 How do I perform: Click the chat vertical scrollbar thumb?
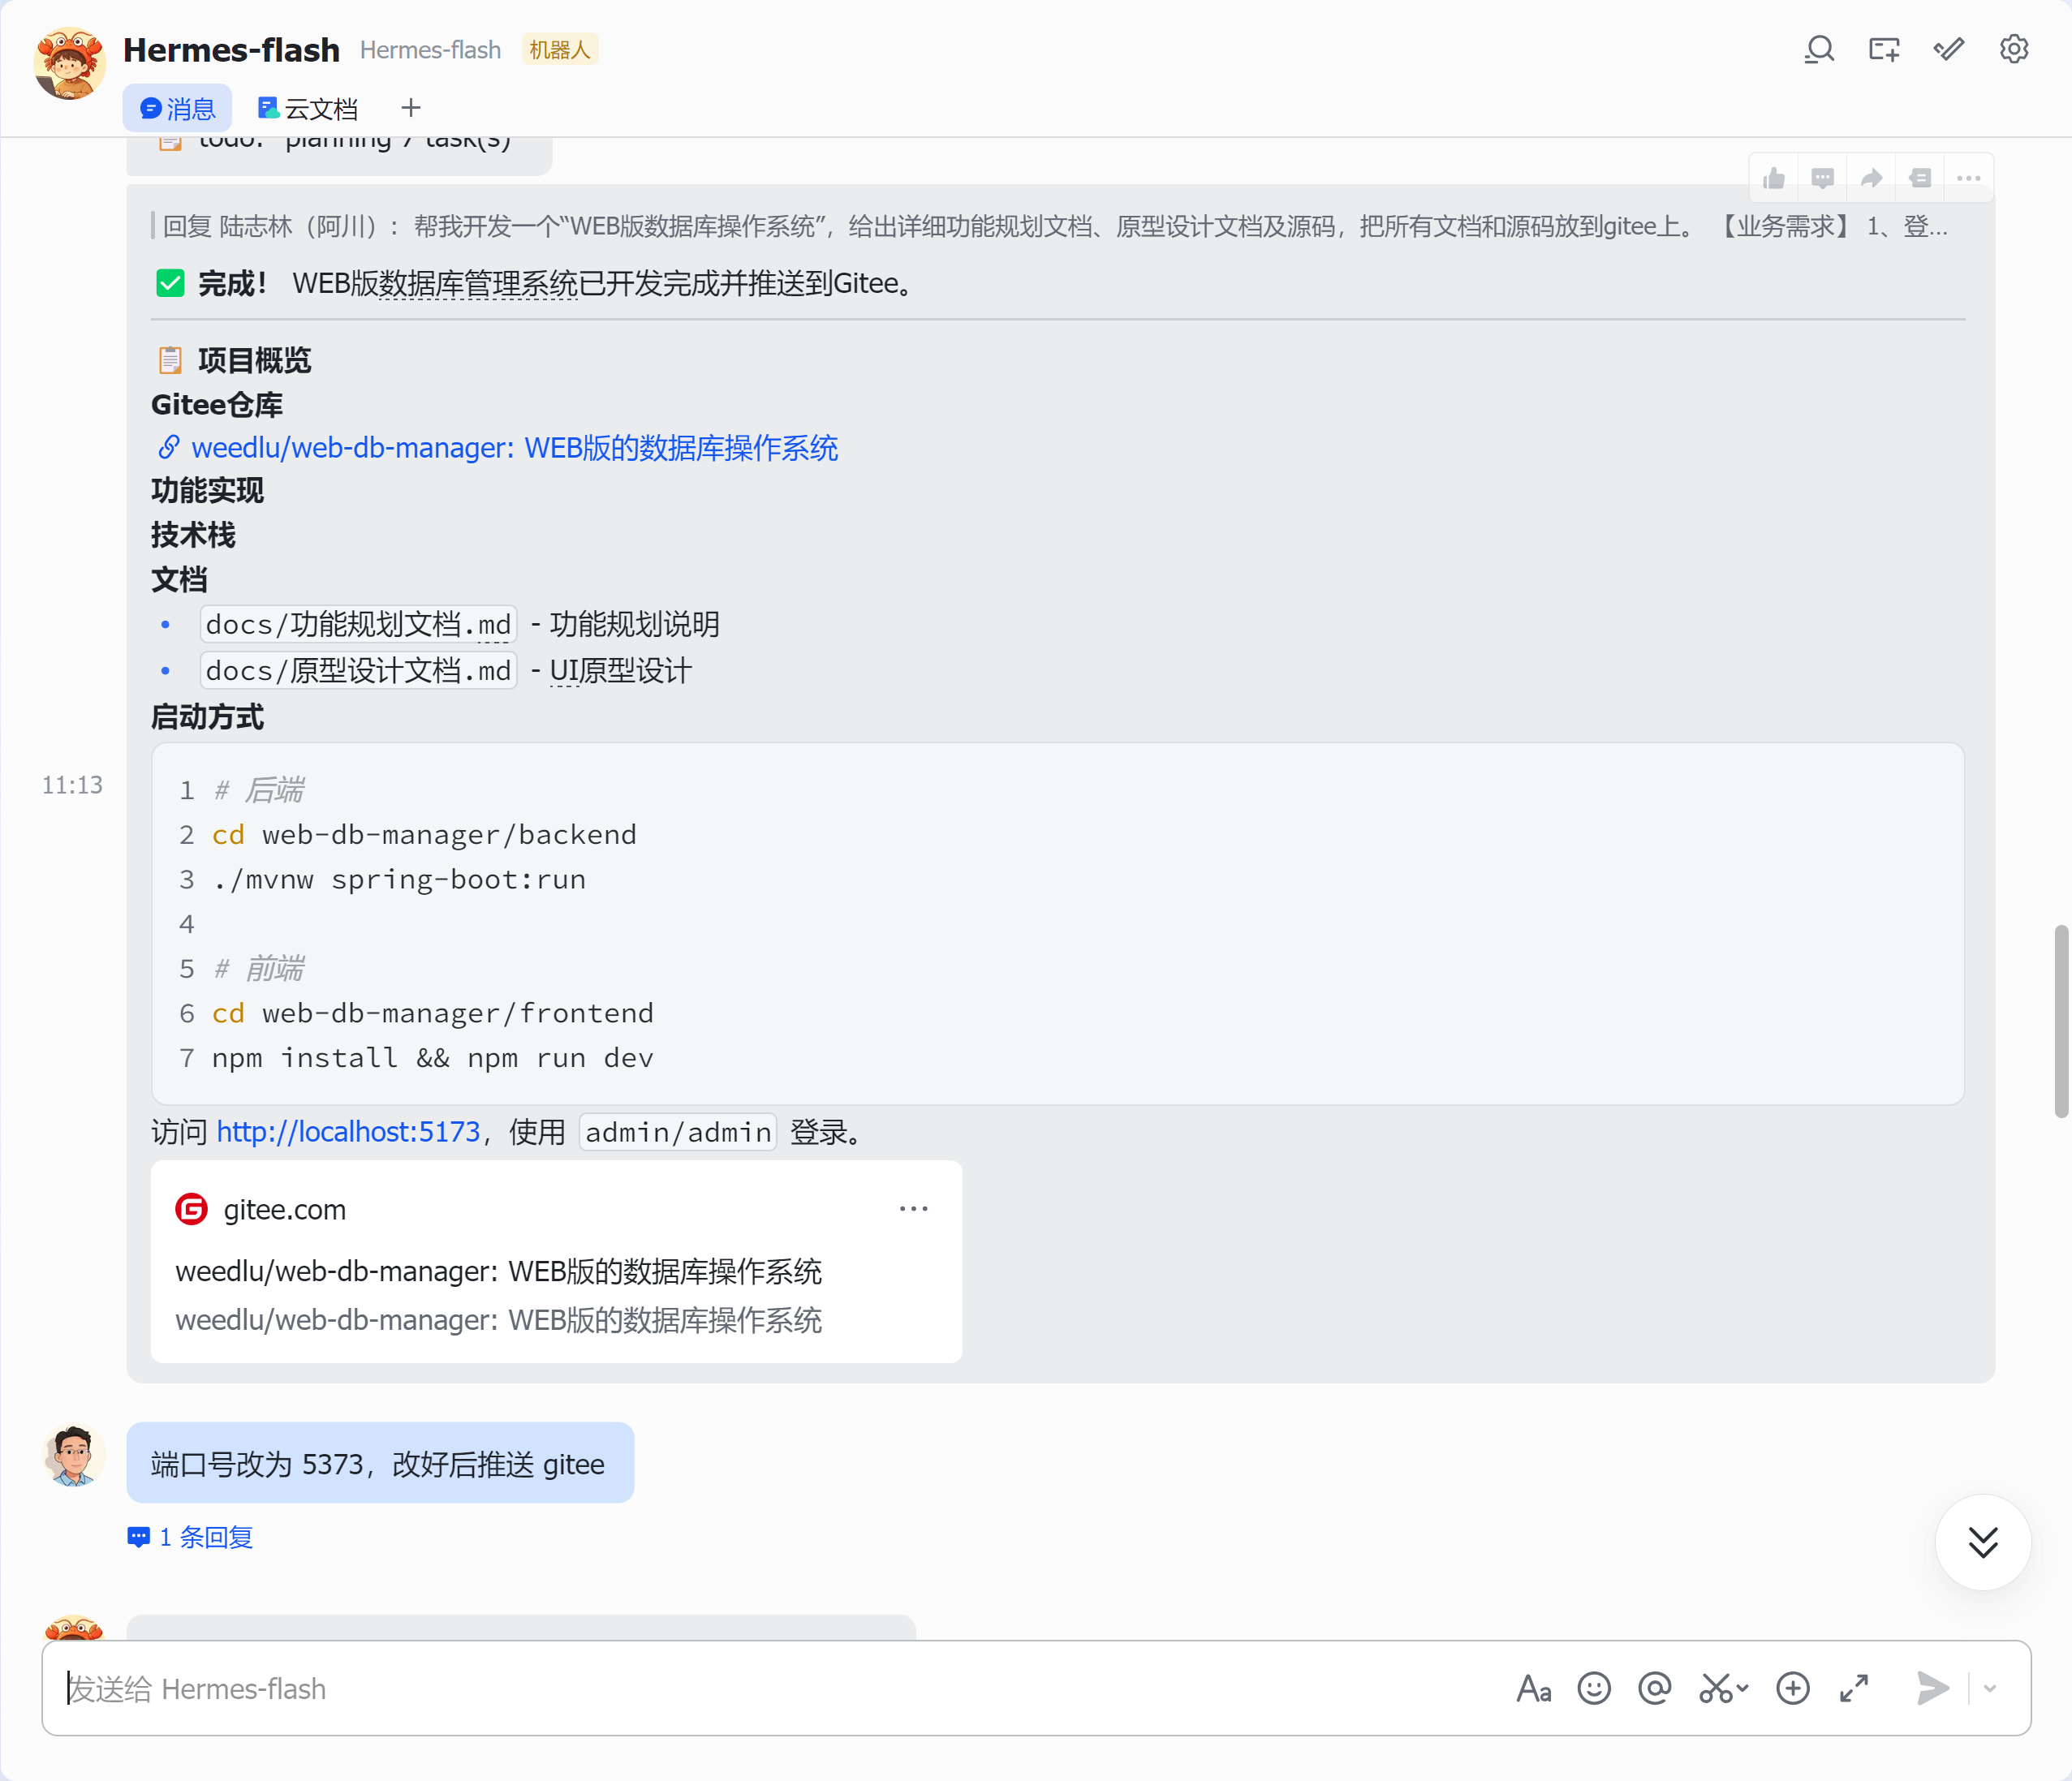coord(2061,1022)
